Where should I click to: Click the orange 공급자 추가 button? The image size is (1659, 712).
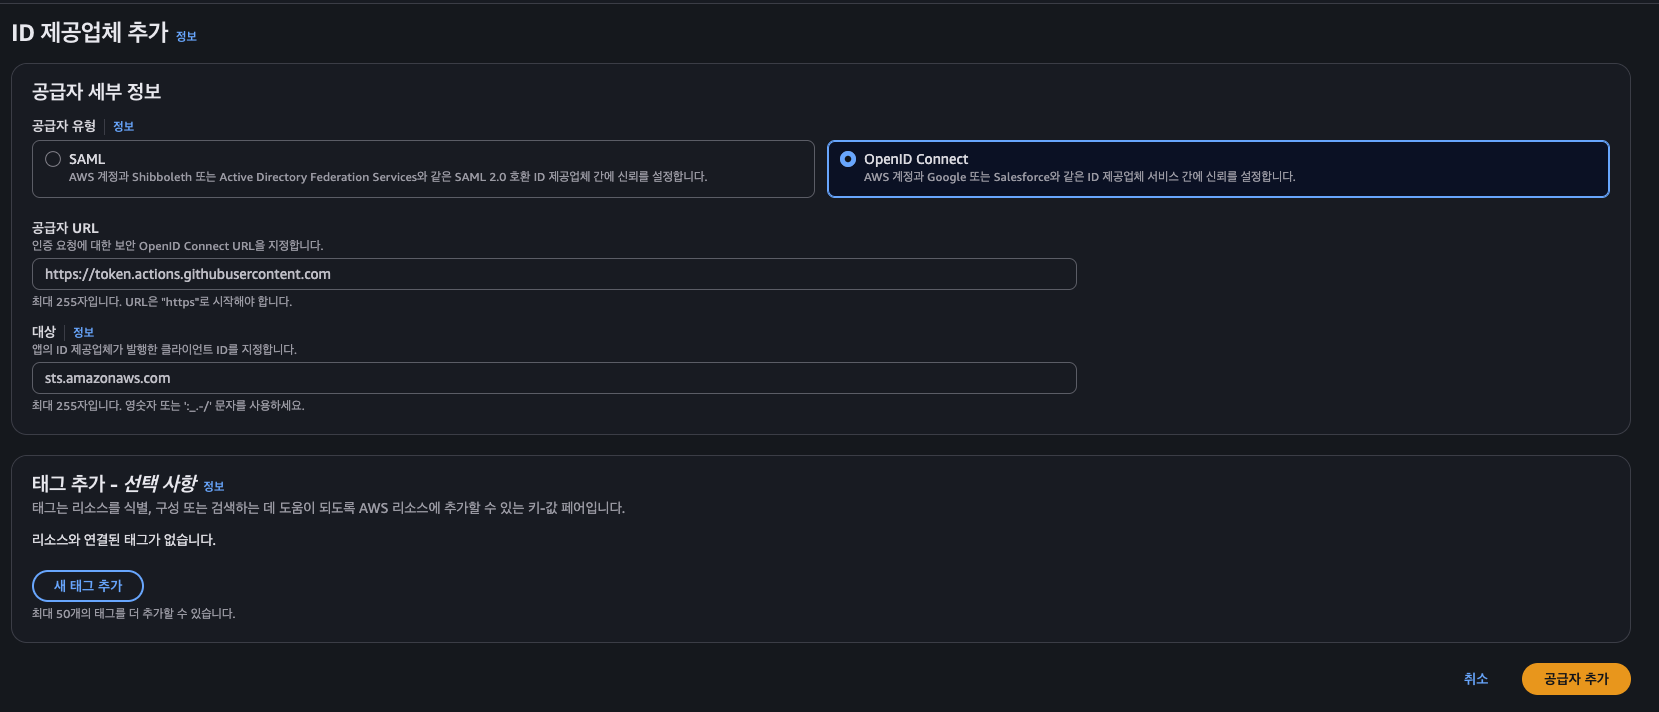point(1576,679)
